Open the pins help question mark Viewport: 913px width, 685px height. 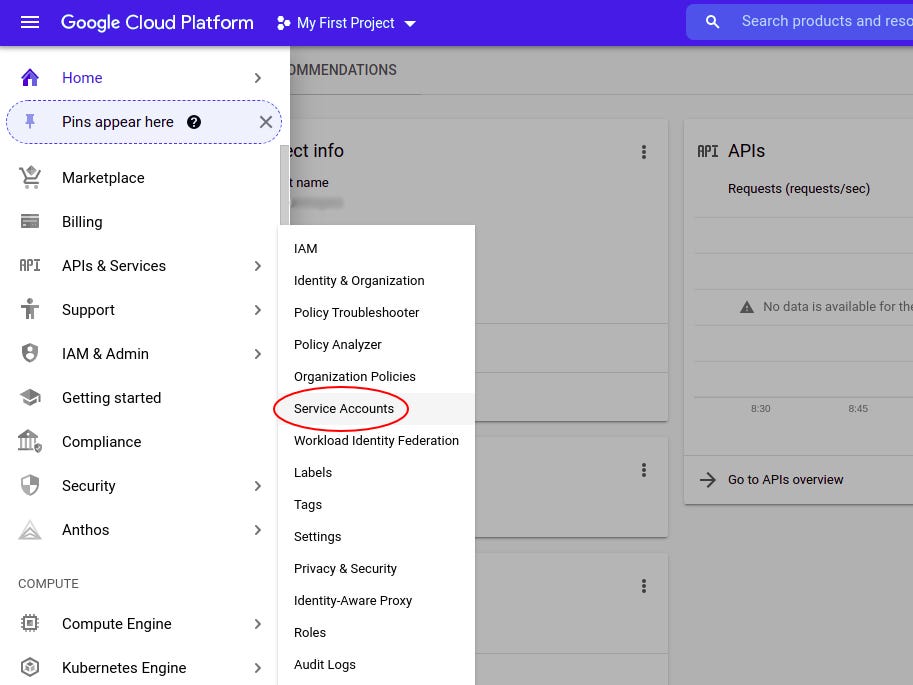(194, 122)
